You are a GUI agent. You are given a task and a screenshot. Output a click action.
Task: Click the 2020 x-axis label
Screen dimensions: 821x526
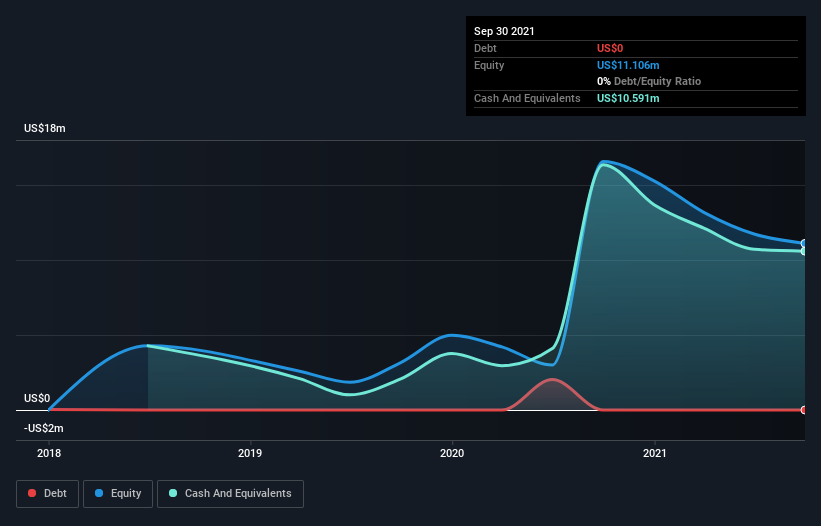(452, 453)
